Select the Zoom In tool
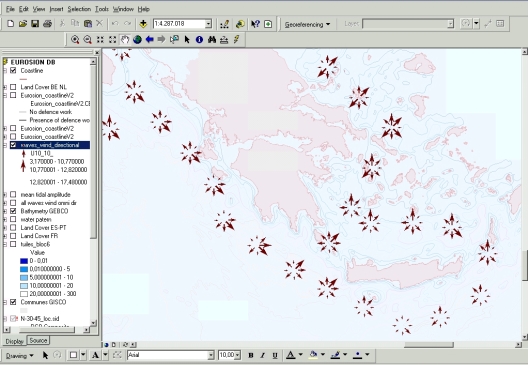This screenshot has height=365, width=528. (75, 40)
